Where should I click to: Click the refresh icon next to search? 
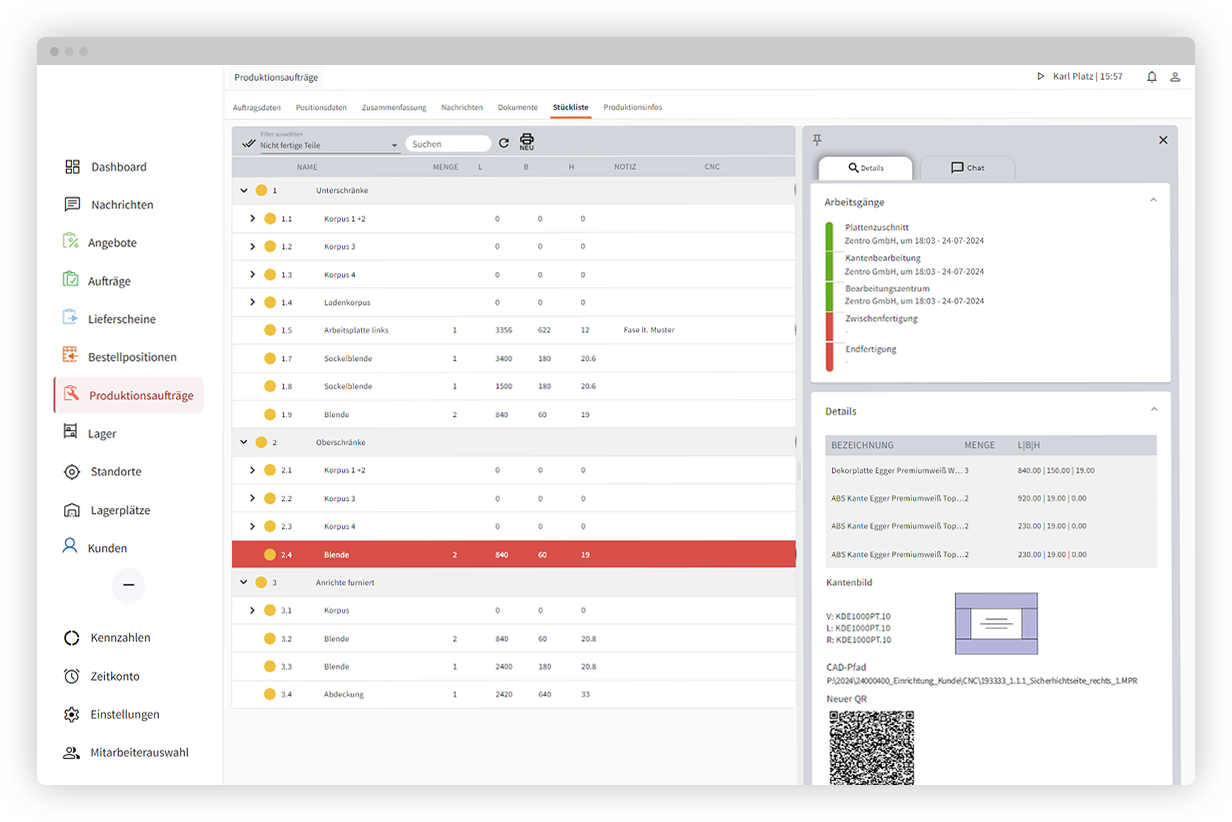click(x=504, y=144)
